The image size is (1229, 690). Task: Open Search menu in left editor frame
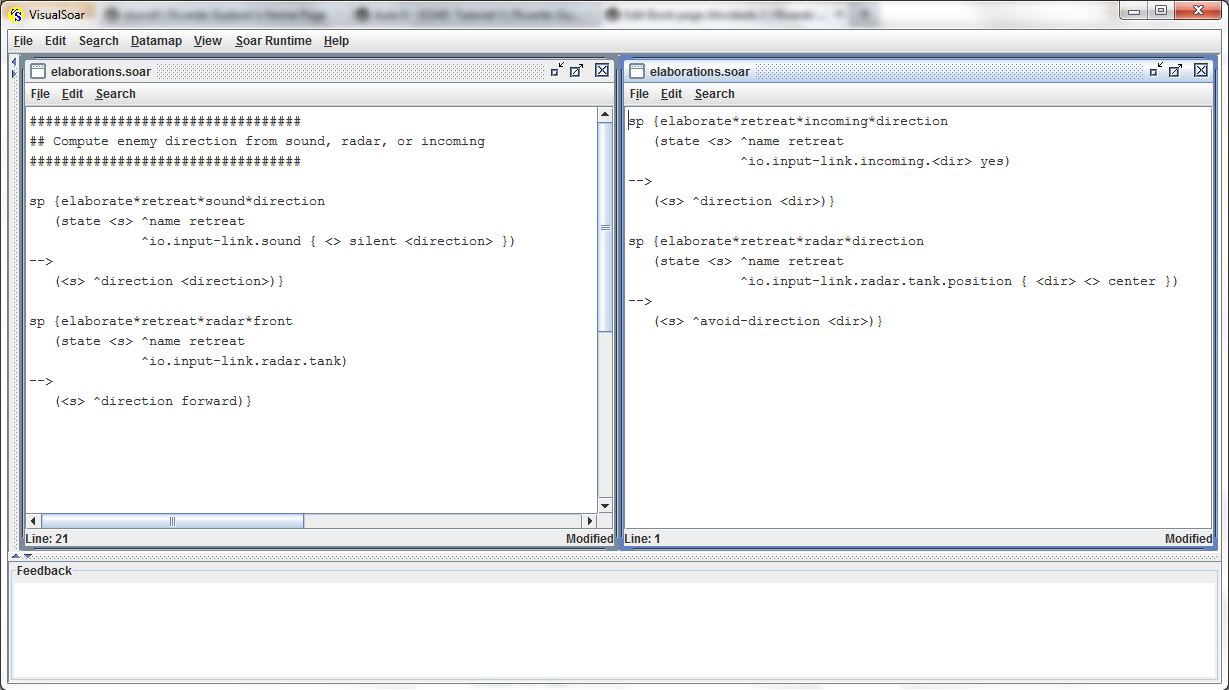(x=115, y=94)
